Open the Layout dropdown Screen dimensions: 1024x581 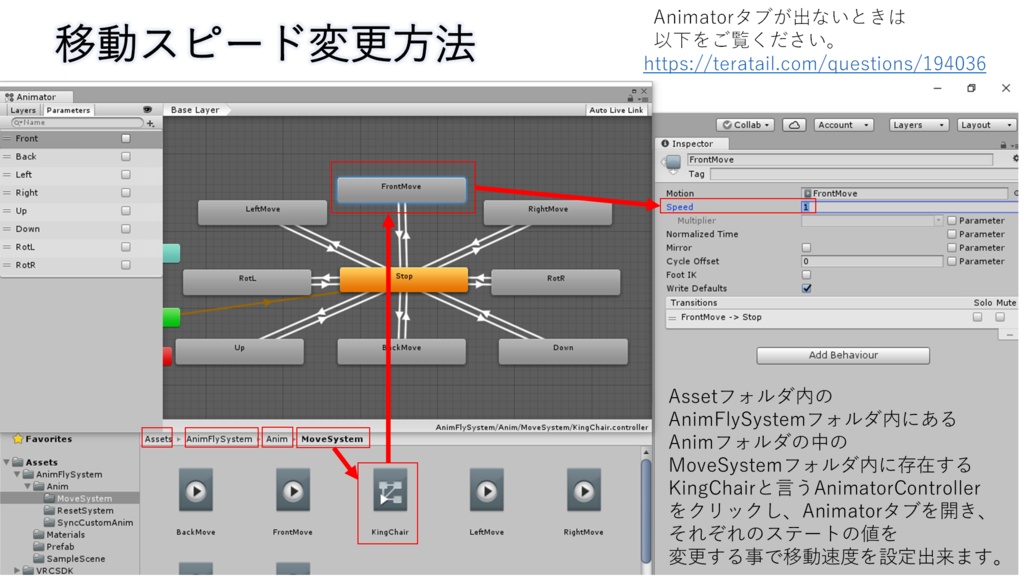(x=985, y=124)
